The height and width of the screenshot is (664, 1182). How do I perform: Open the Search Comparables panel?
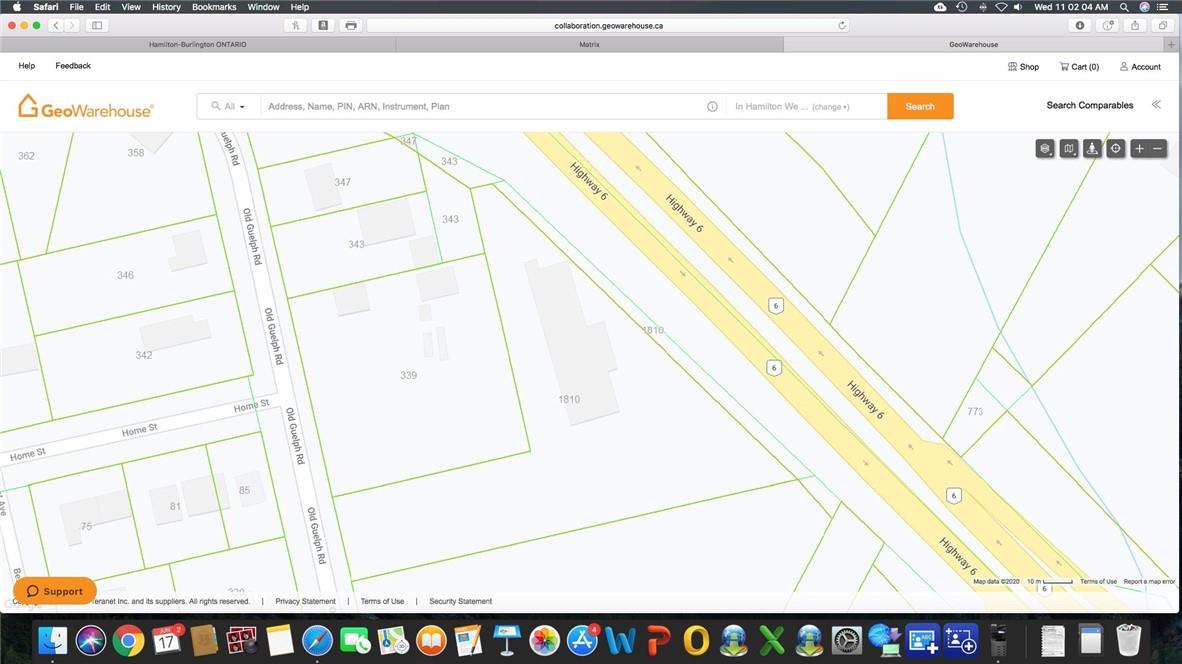1089,106
